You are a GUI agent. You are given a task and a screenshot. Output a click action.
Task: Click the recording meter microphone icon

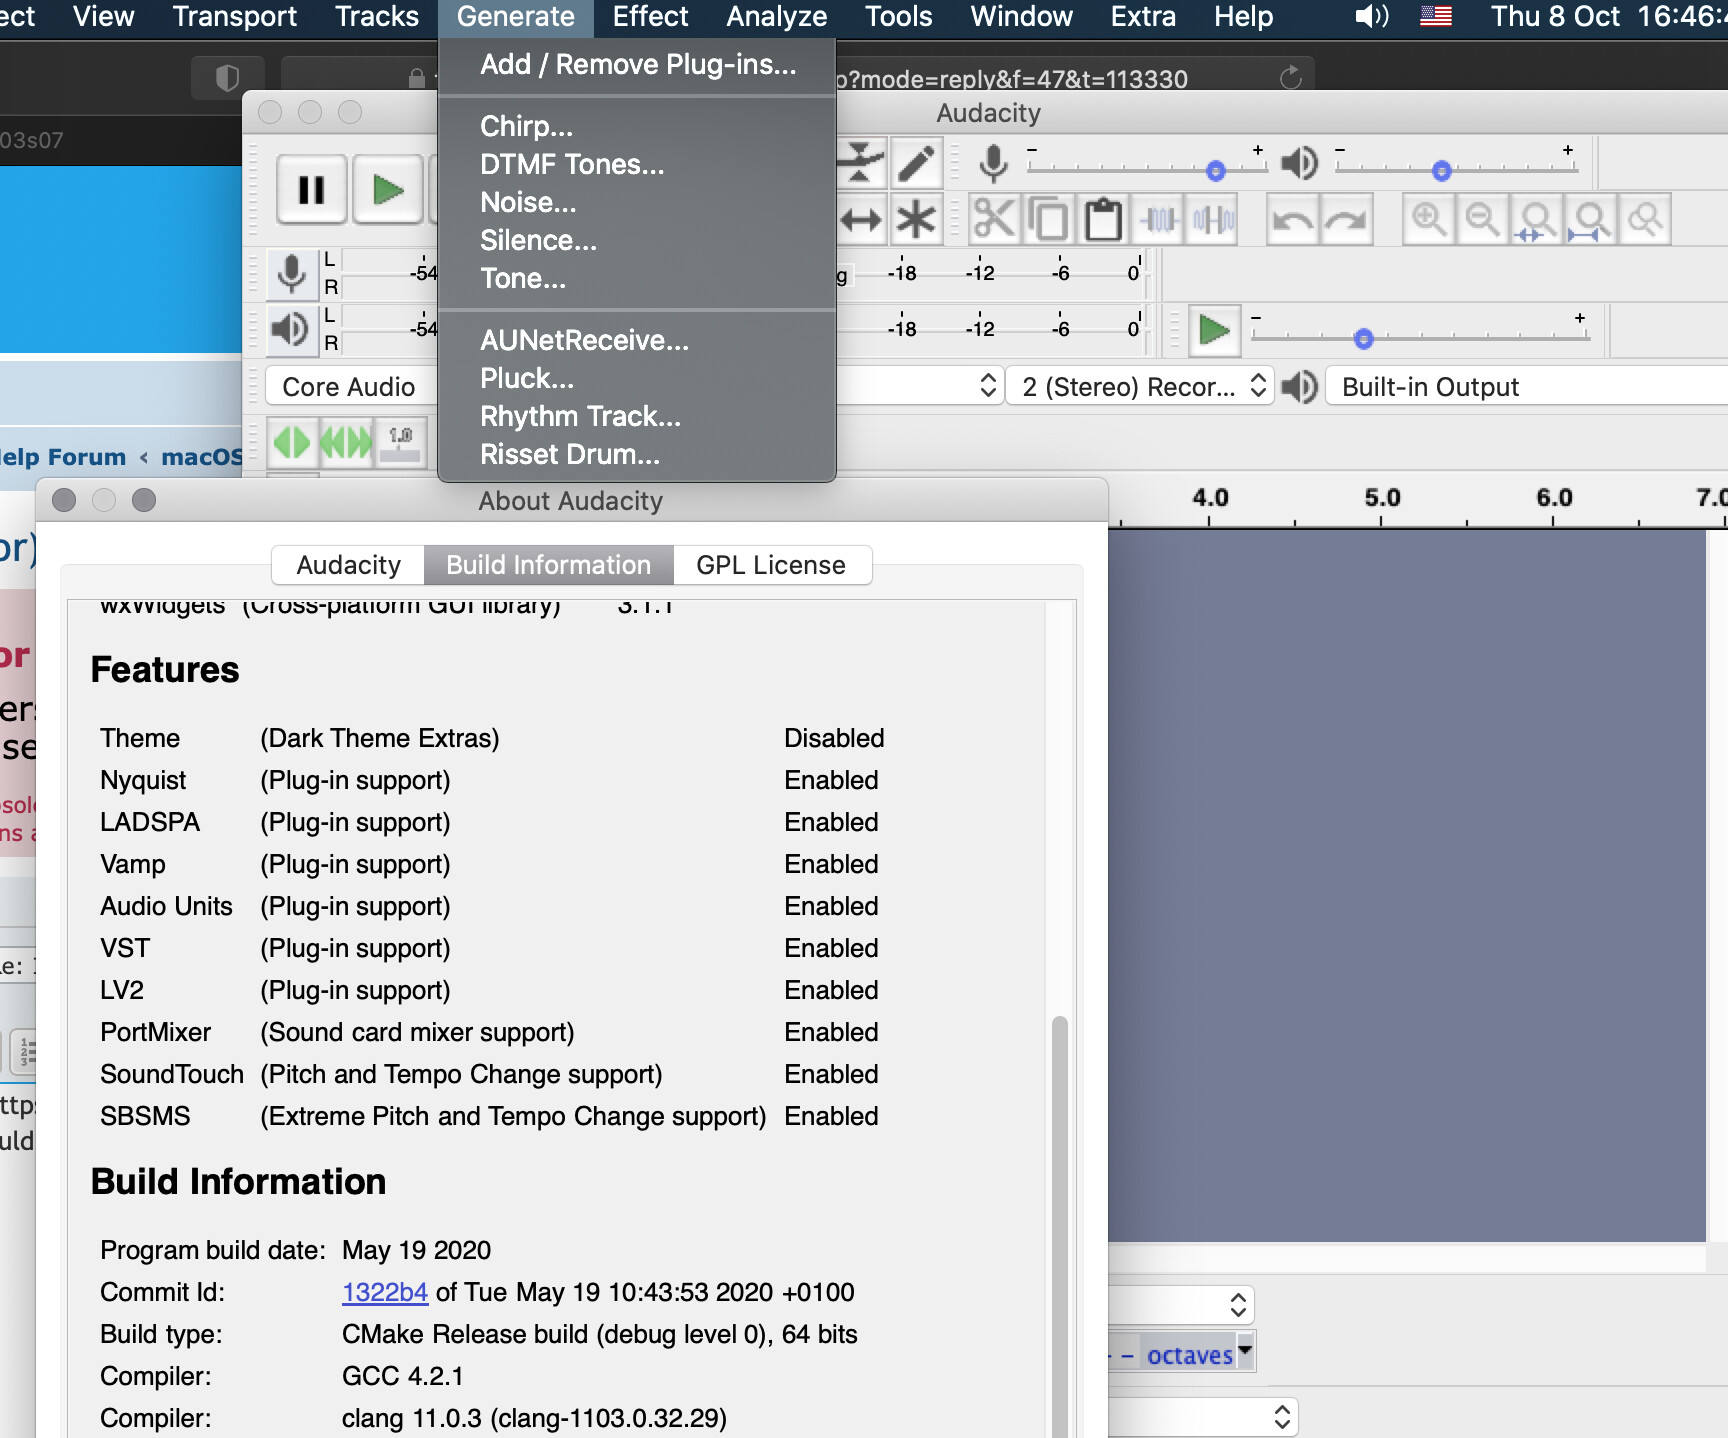coord(291,273)
